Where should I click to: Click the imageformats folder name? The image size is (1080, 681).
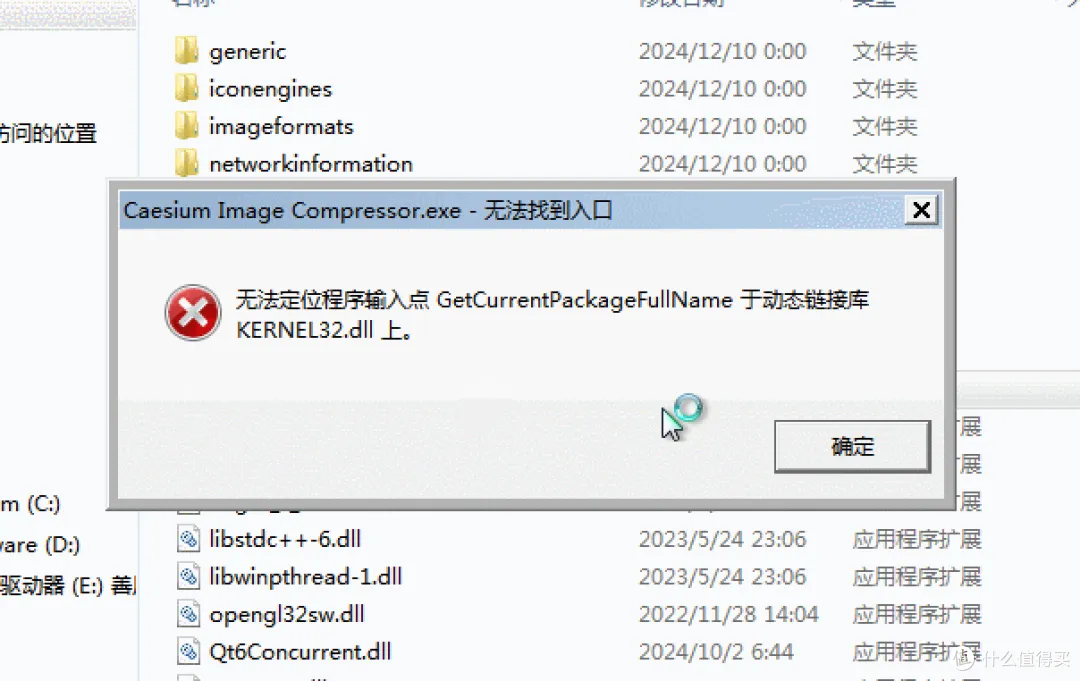tap(281, 127)
